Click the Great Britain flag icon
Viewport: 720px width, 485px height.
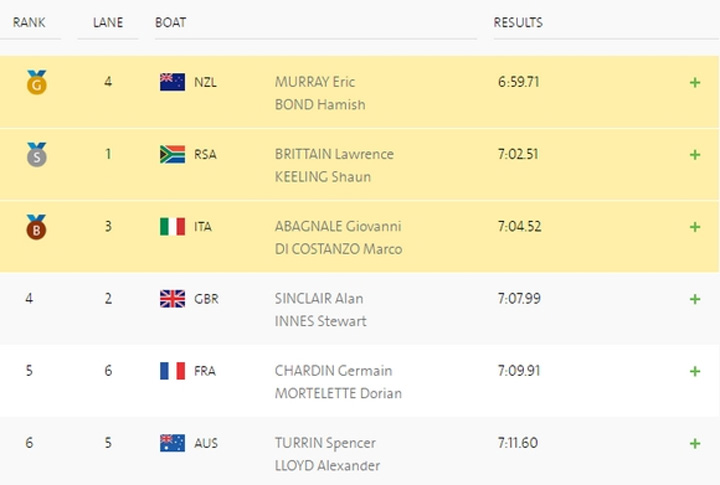172,298
